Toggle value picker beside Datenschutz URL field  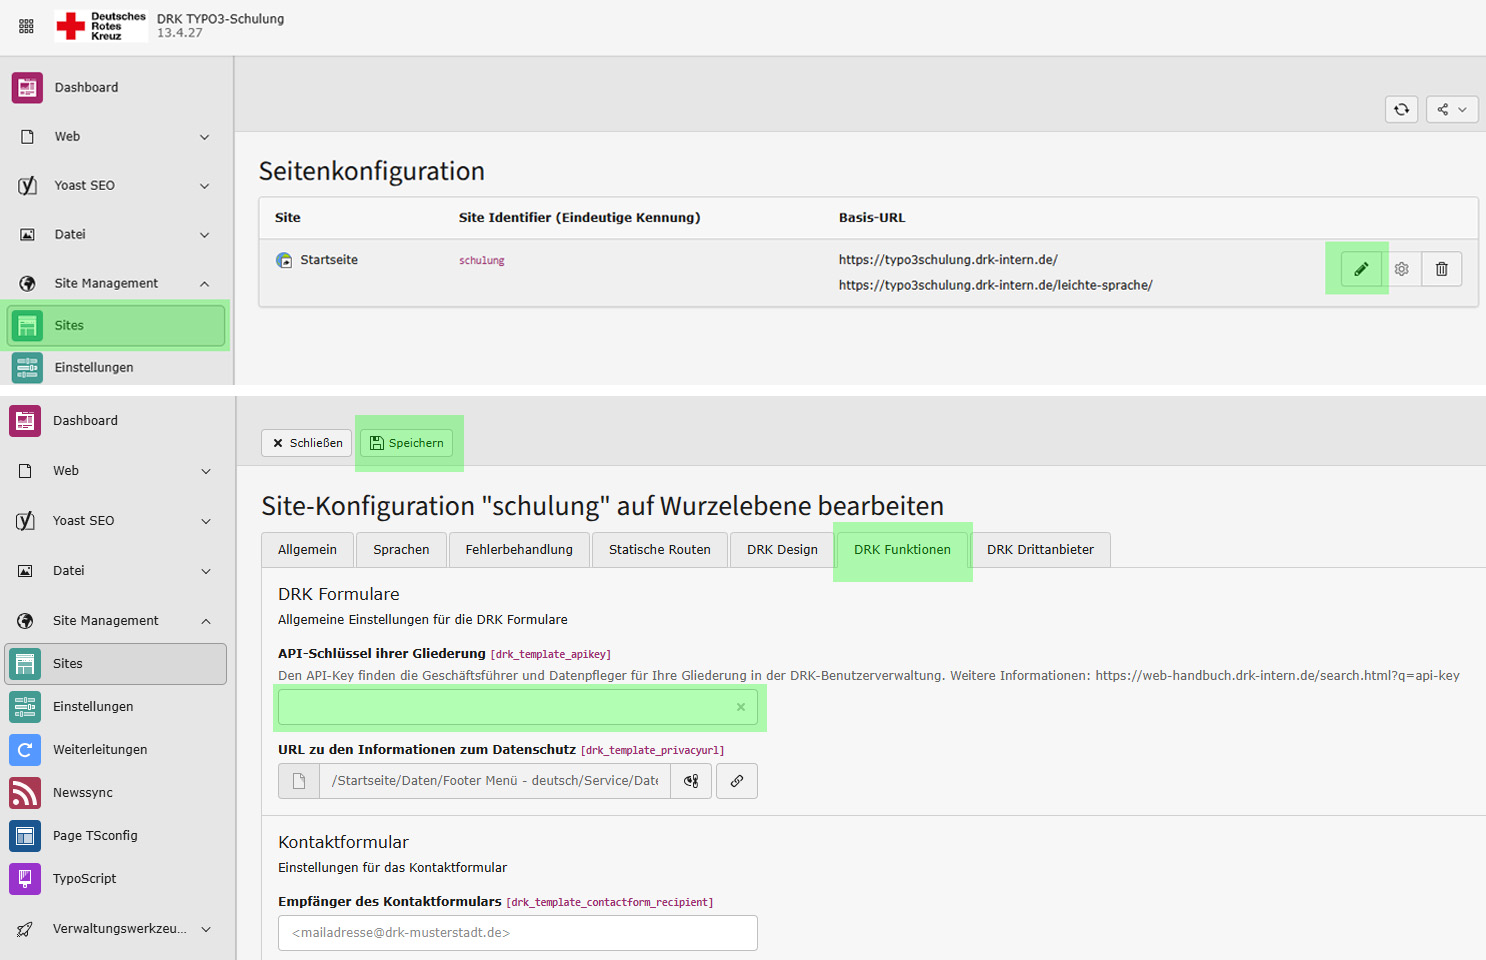click(691, 781)
